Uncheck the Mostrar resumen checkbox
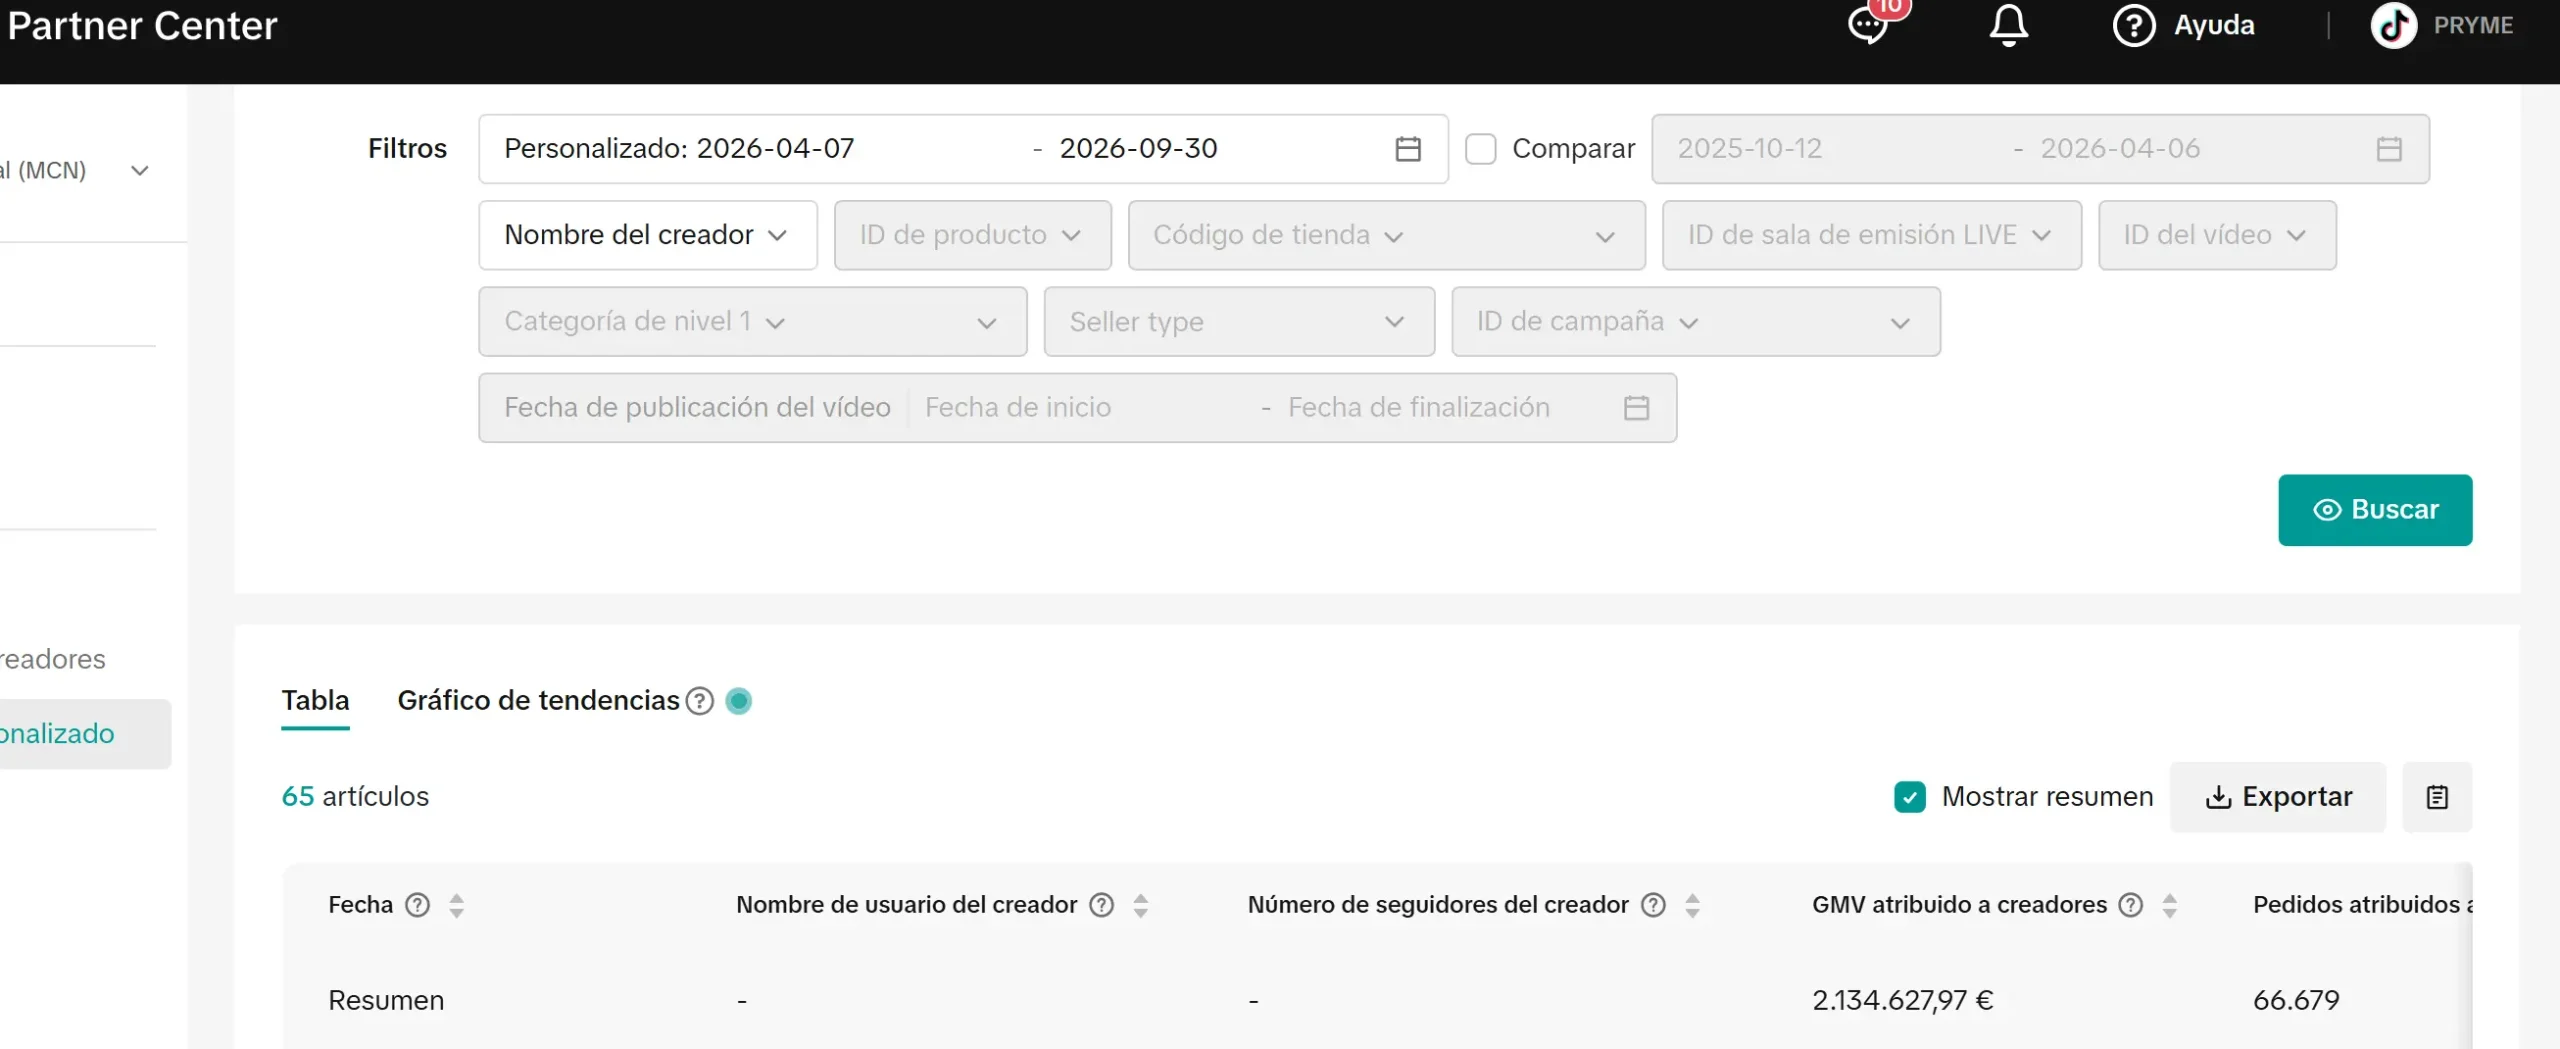Screen dimensions: 2560x1049 click(x=1909, y=797)
